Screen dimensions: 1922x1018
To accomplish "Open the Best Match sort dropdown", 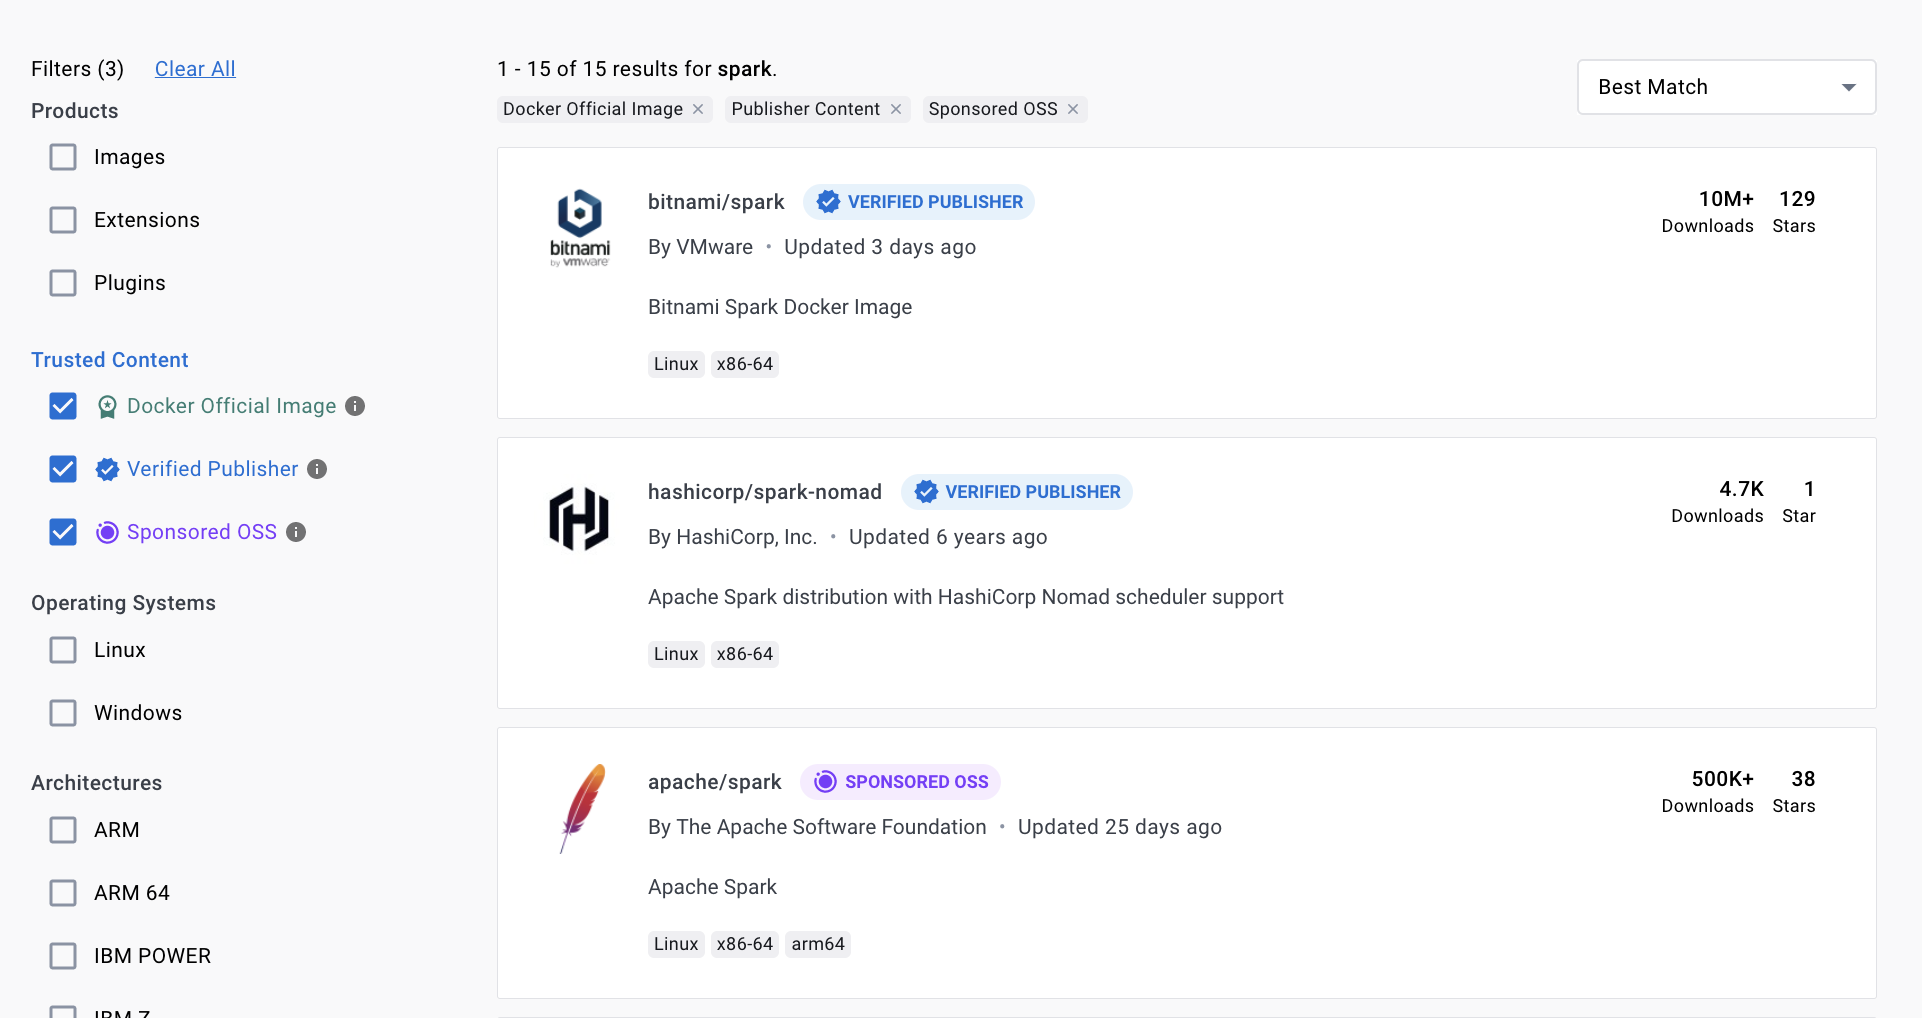I will [x=1726, y=87].
